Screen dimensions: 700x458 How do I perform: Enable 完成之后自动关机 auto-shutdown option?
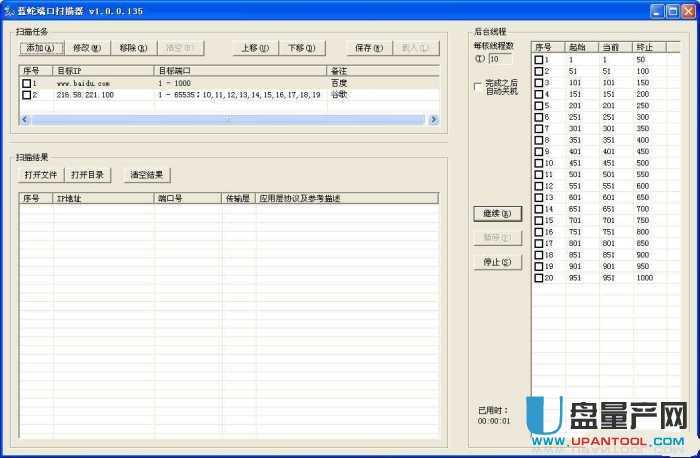click(x=477, y=86)
